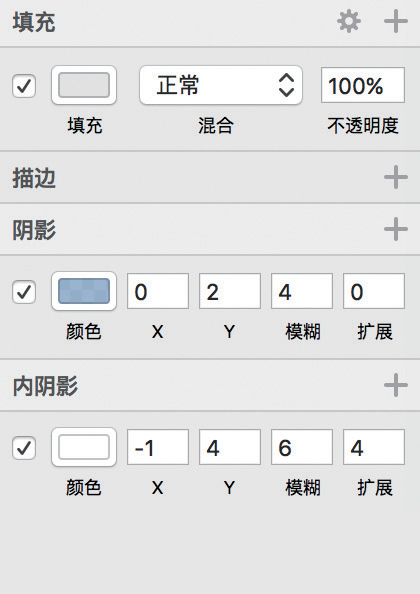This screenshot has width=420, height=594.
Task: Click the 填充 section header
Action: [x=34, y=22]
